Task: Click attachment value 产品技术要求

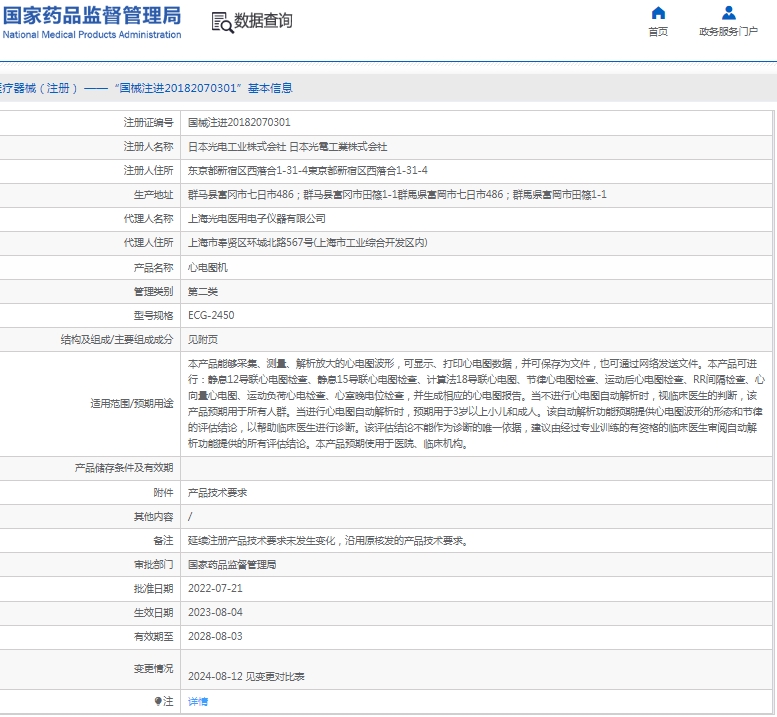Action: pos(217,493)
